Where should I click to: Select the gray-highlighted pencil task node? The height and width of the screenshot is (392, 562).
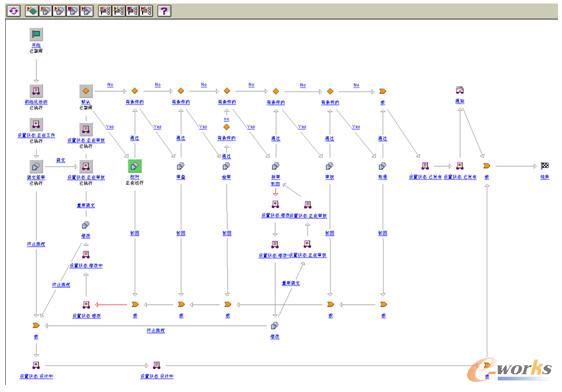click(x=36, y=167)
